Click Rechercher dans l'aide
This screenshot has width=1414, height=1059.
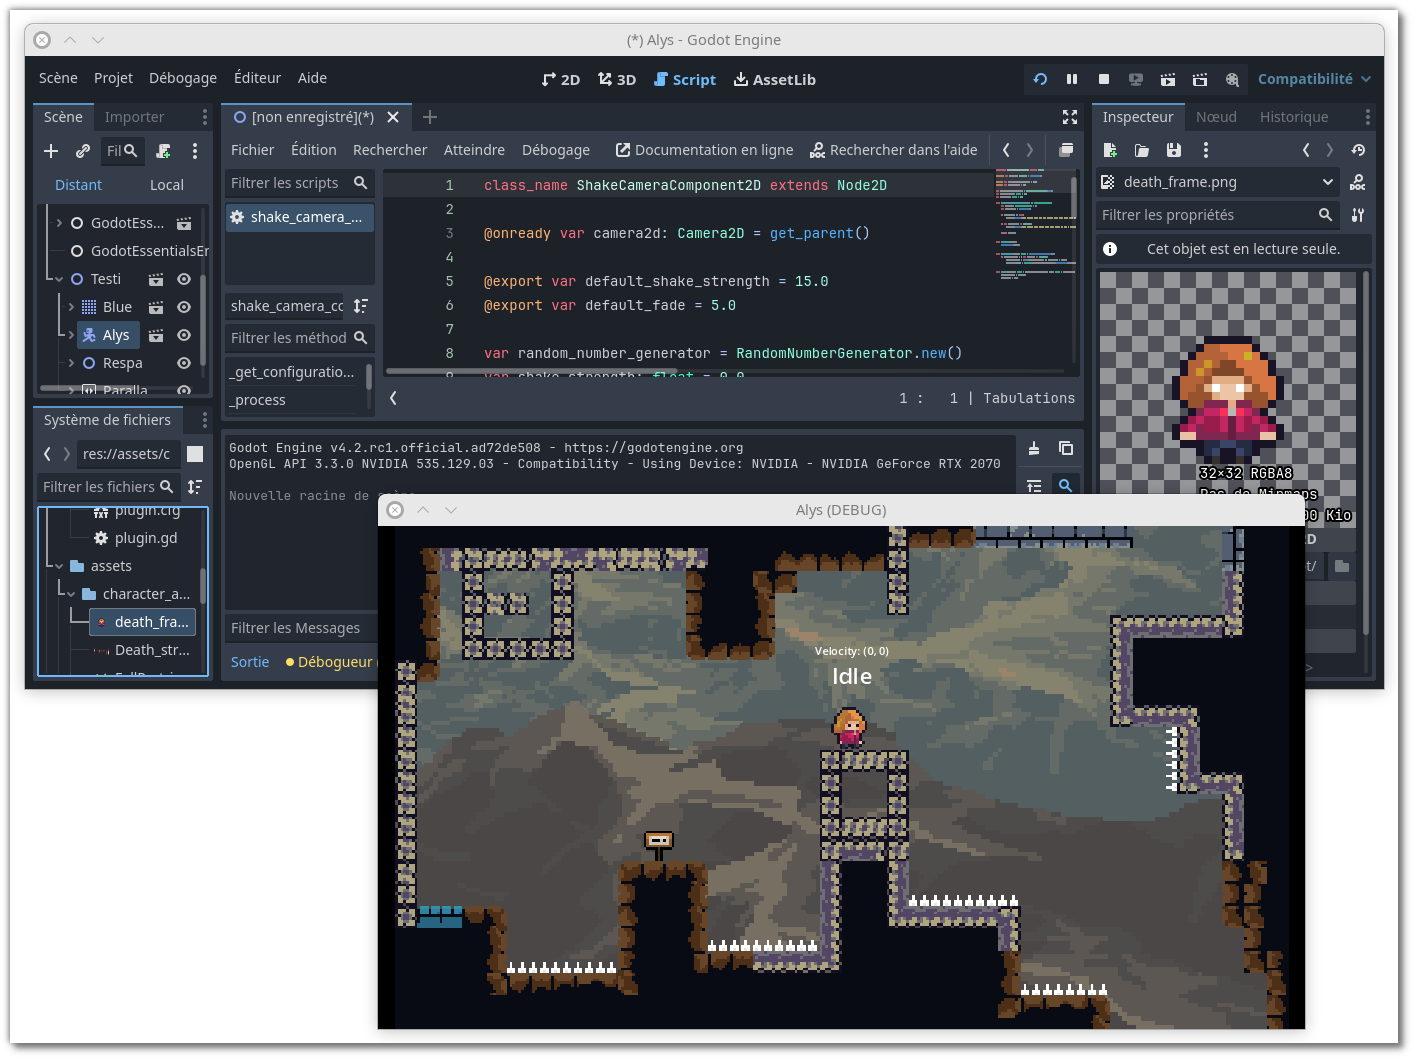[x=894, y=150]
